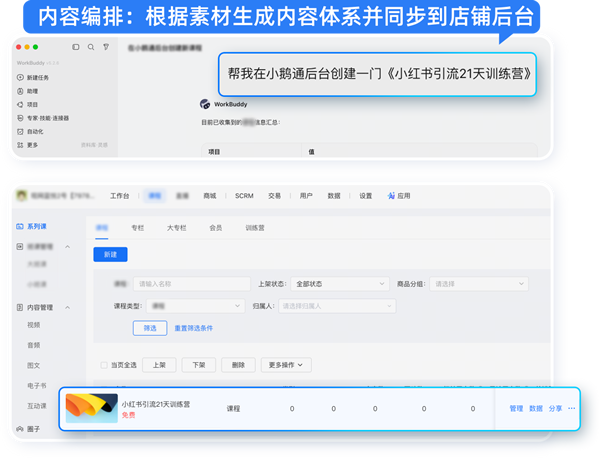Open the 商品分组 dropdown

point(479,284)
